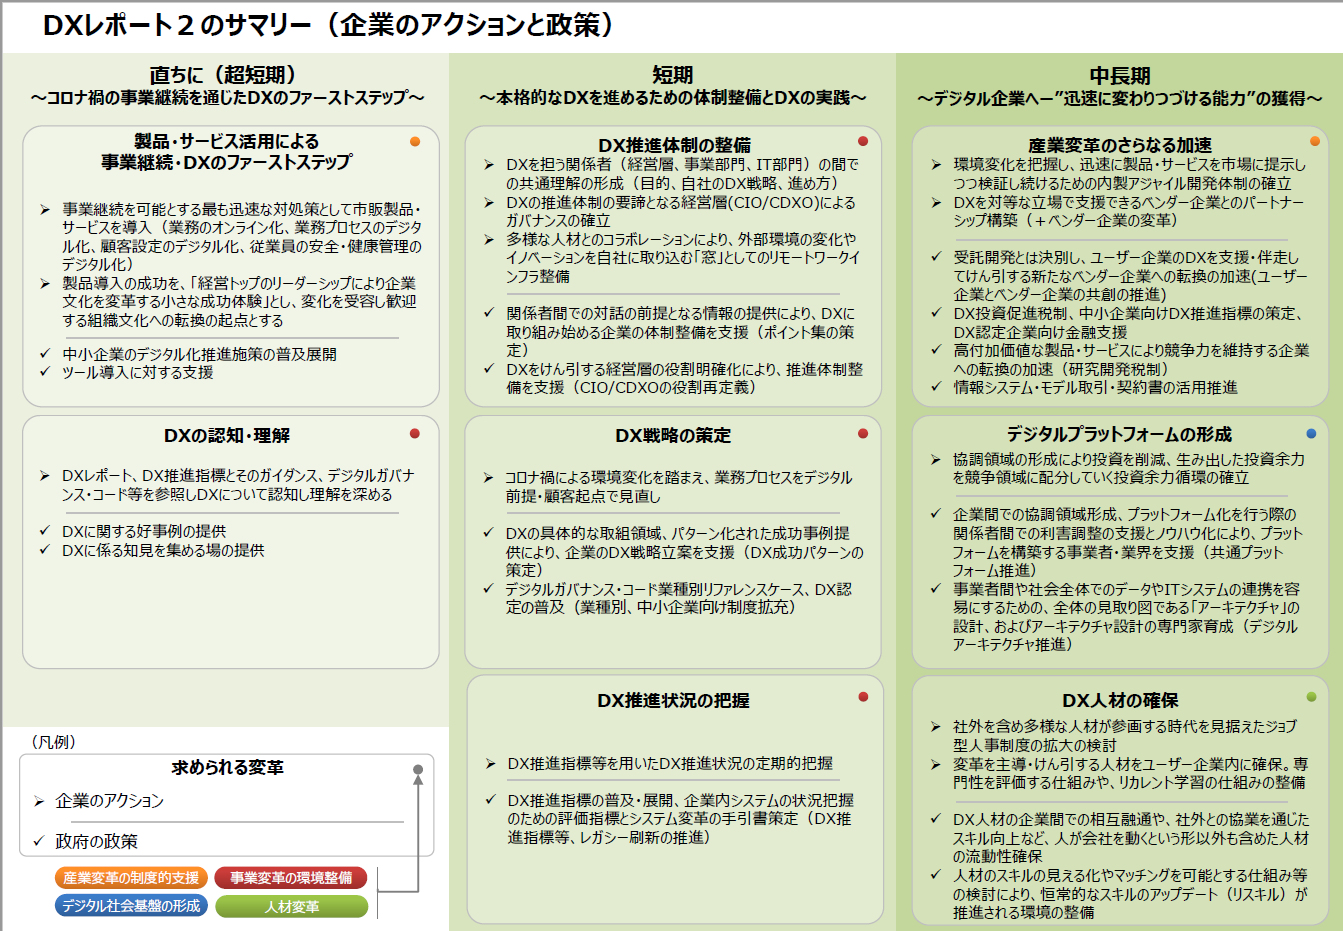
Task: Click text 中小企業のデジタル化推進施策の普及展開
Action: click(x=200, y=354)
